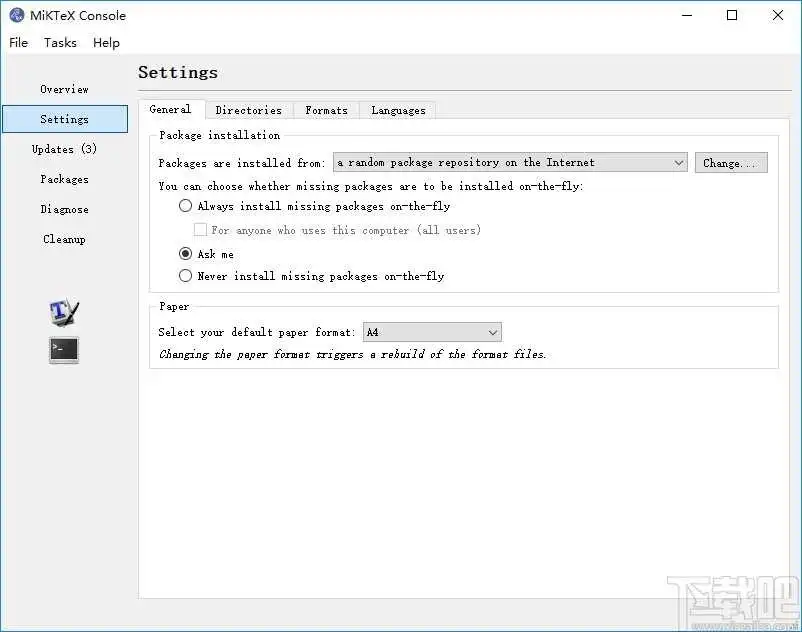Go to the Overview page

(x=64, y=89)
